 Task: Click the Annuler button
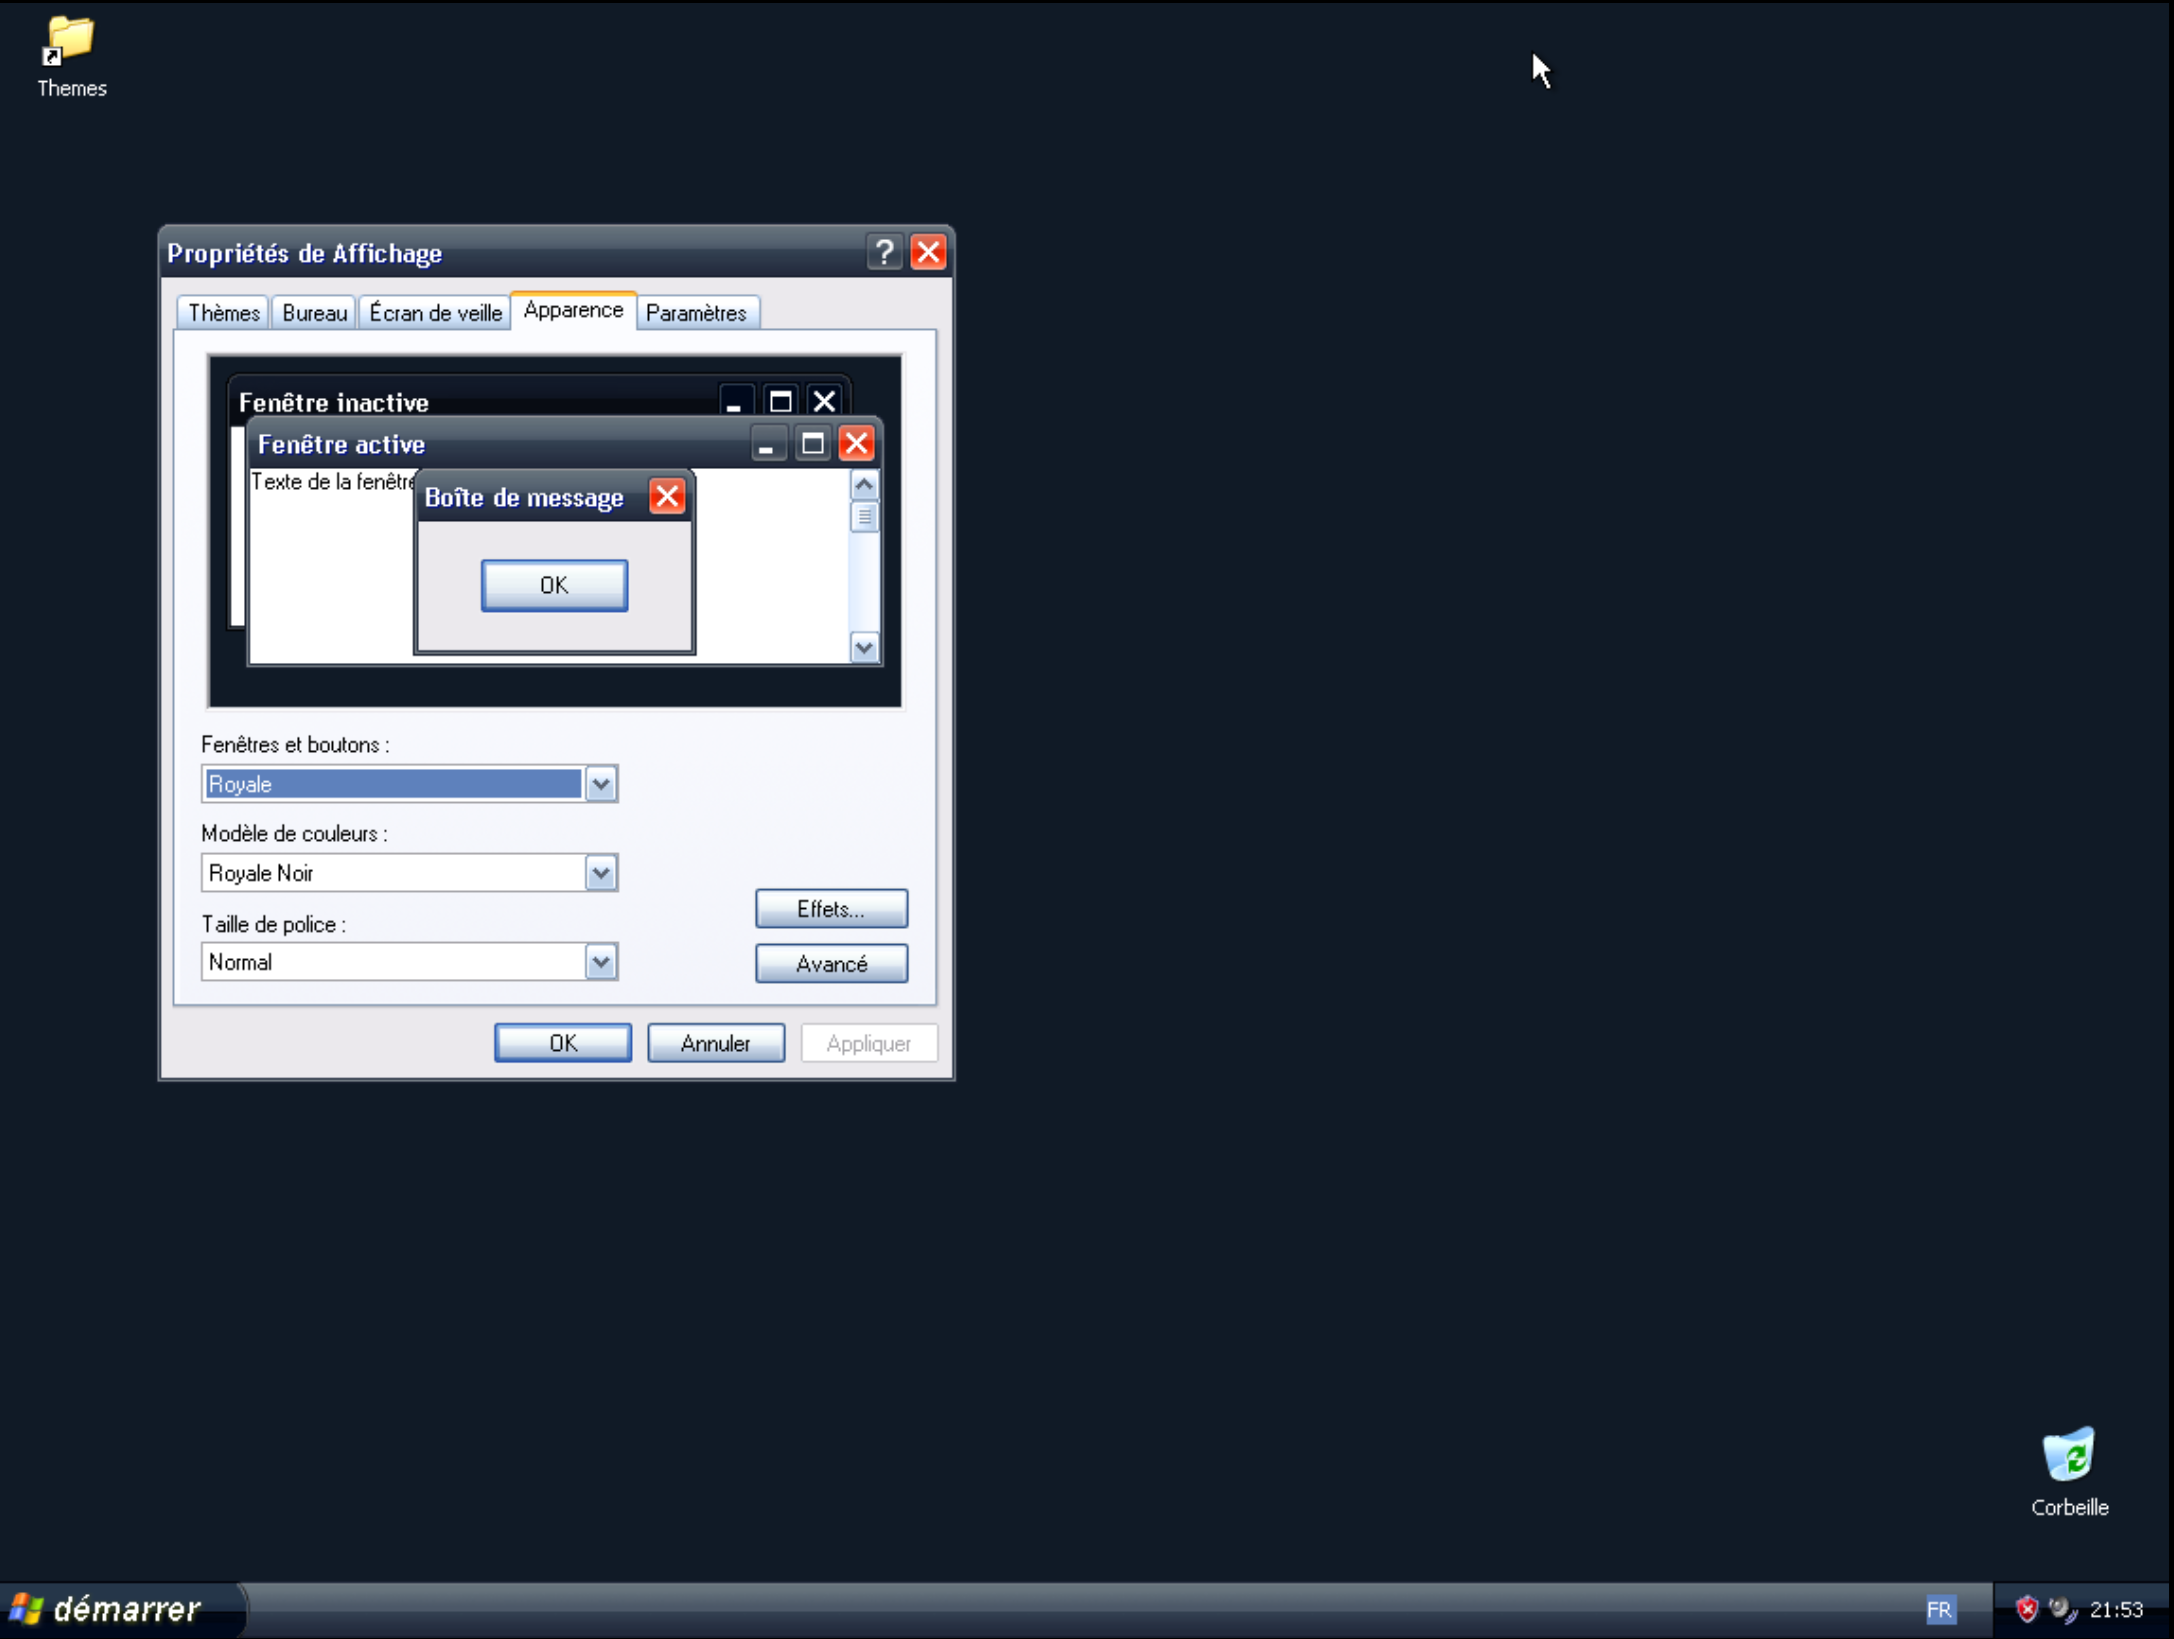[715, 1043]
